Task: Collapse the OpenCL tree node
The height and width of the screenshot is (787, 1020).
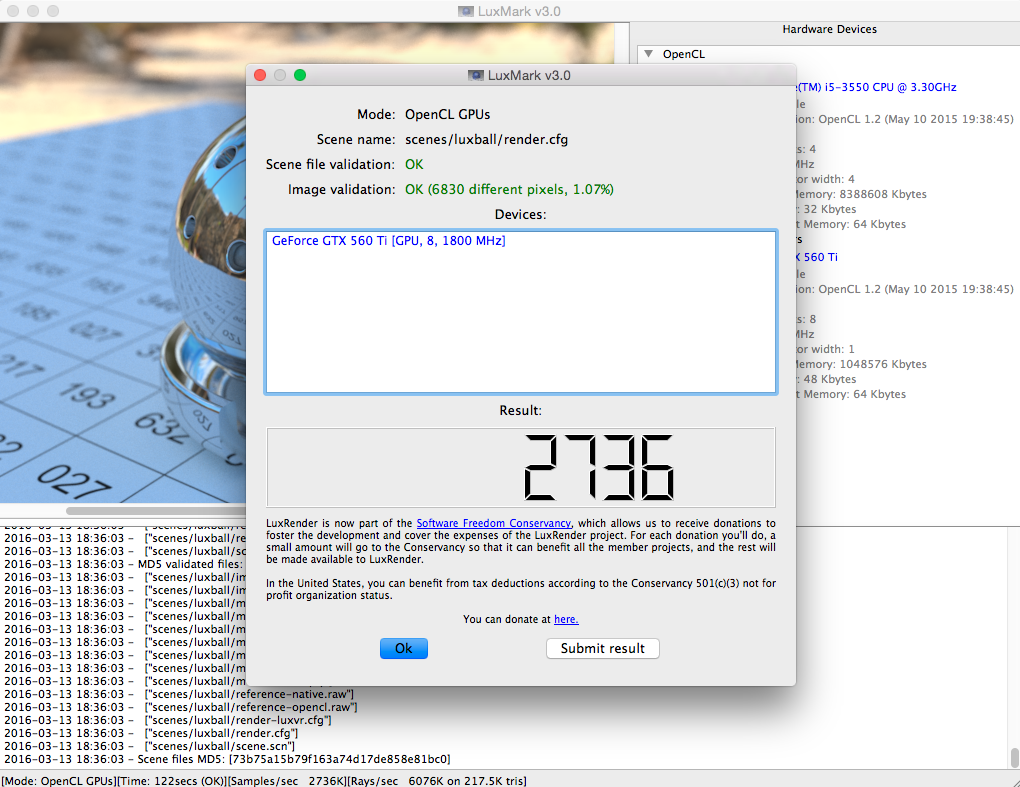Action: pos(648,54)
